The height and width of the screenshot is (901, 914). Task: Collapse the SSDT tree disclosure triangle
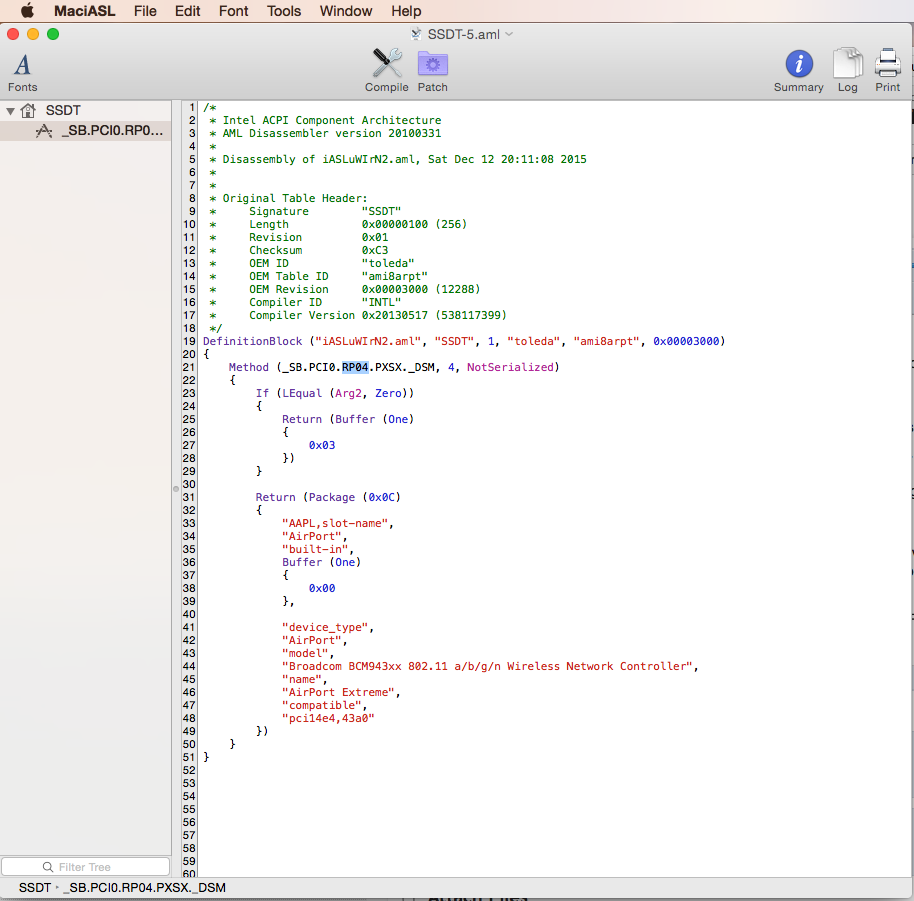click(10, 111)
